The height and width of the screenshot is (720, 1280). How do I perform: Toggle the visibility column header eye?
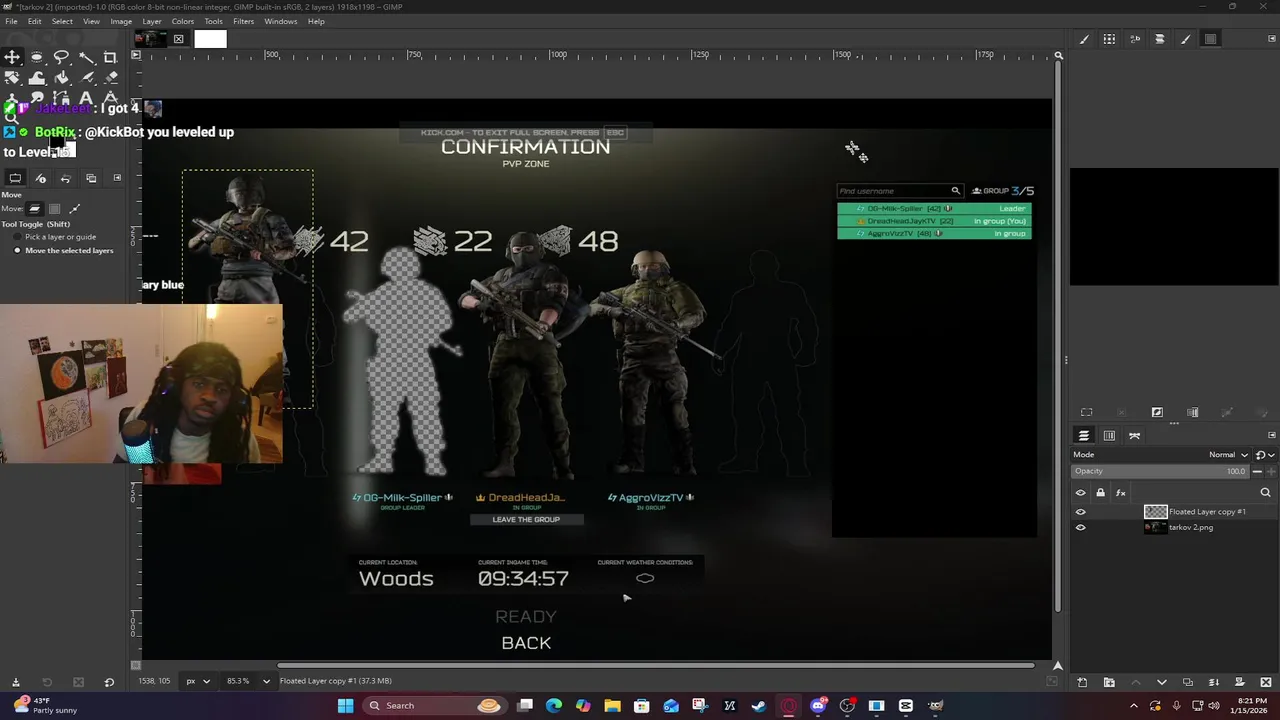pos(1080,493)
